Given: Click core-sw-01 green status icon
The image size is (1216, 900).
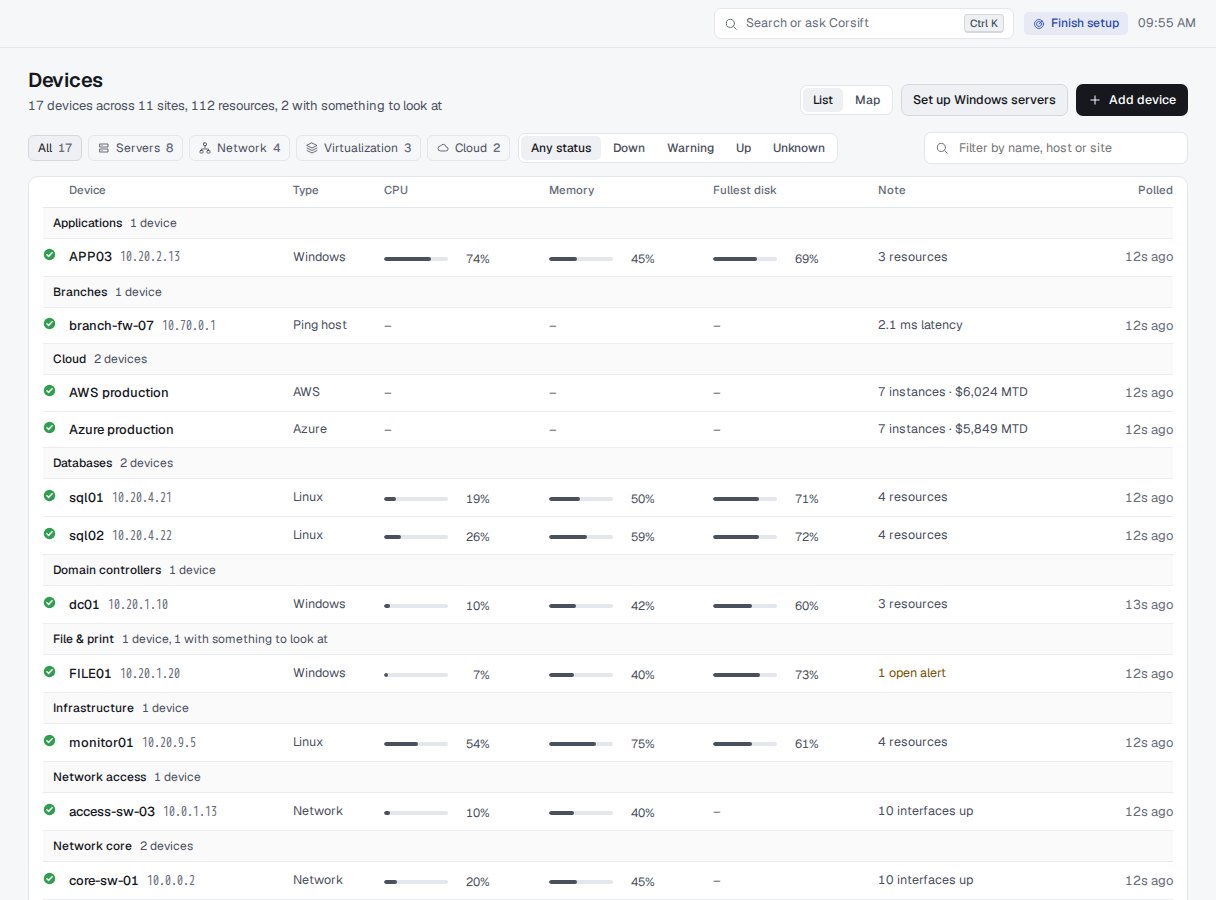Looking at the screenshot, I should (x=49, y=878).
